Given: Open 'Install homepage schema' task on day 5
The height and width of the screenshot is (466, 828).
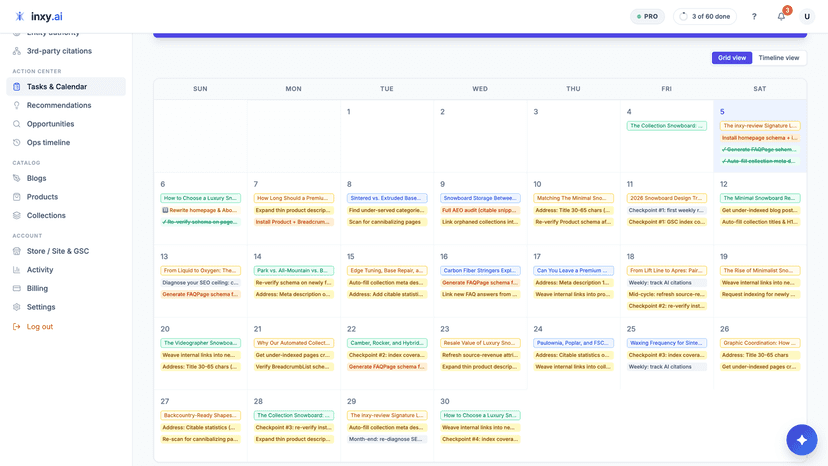Looking at the screenshot, I should (760, 138).
